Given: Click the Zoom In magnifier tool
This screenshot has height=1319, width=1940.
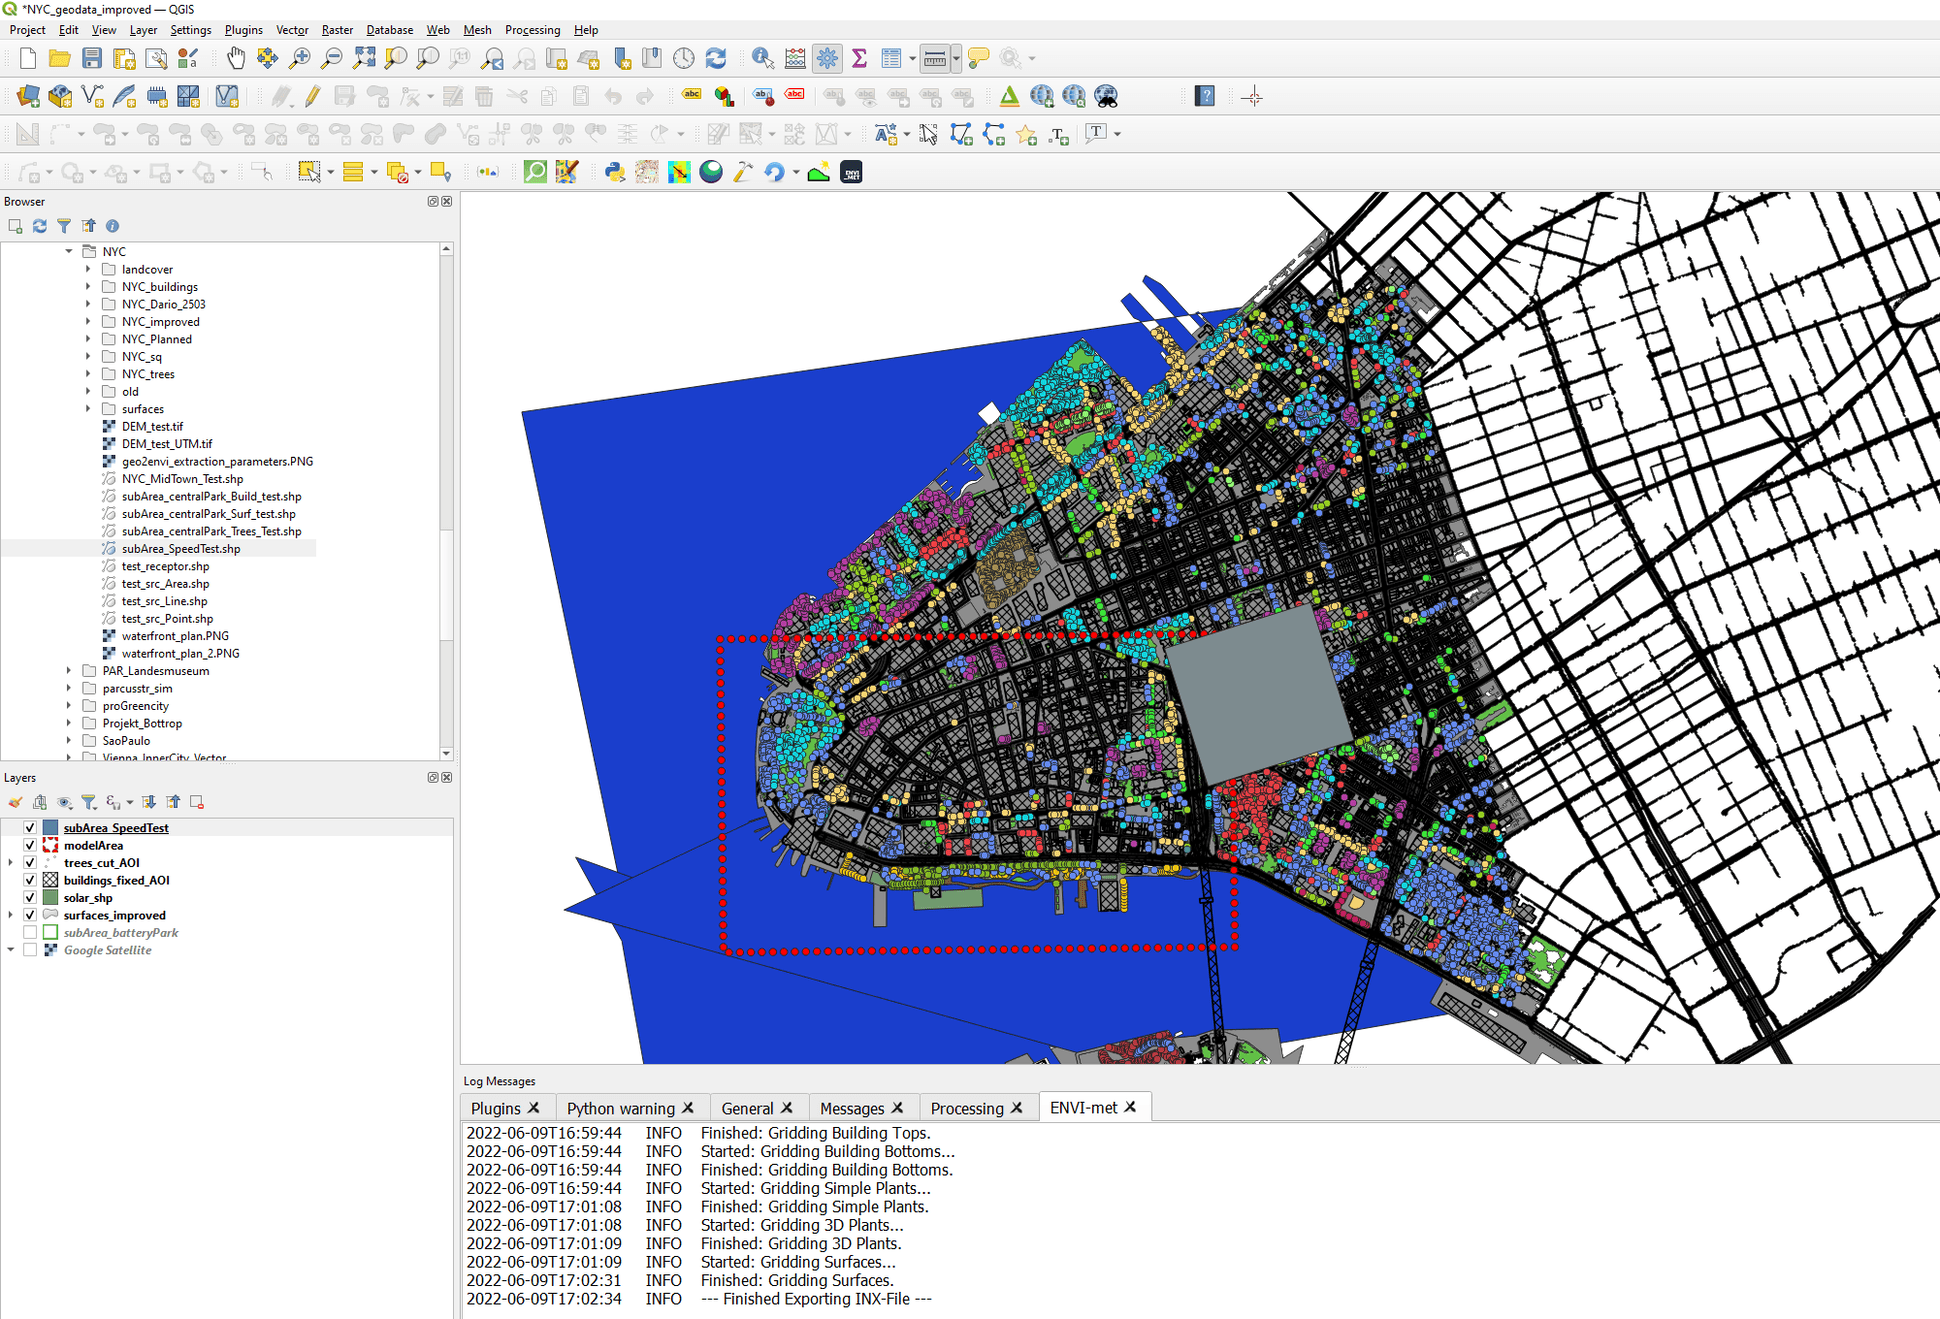Looking at the screenshot, I should click(299, 58).
